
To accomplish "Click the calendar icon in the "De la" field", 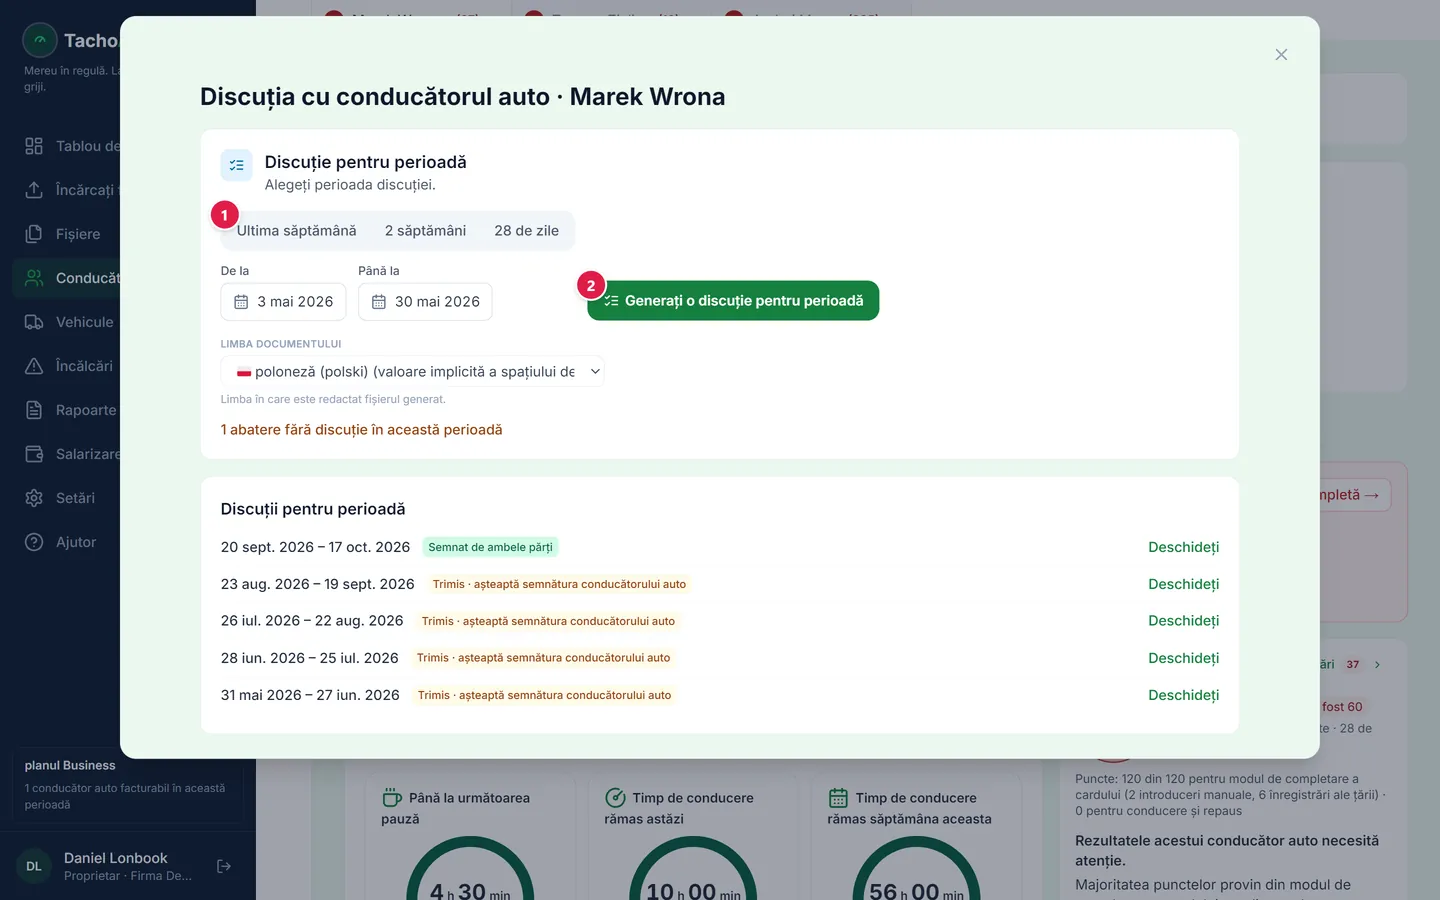I will click(241, 302).
